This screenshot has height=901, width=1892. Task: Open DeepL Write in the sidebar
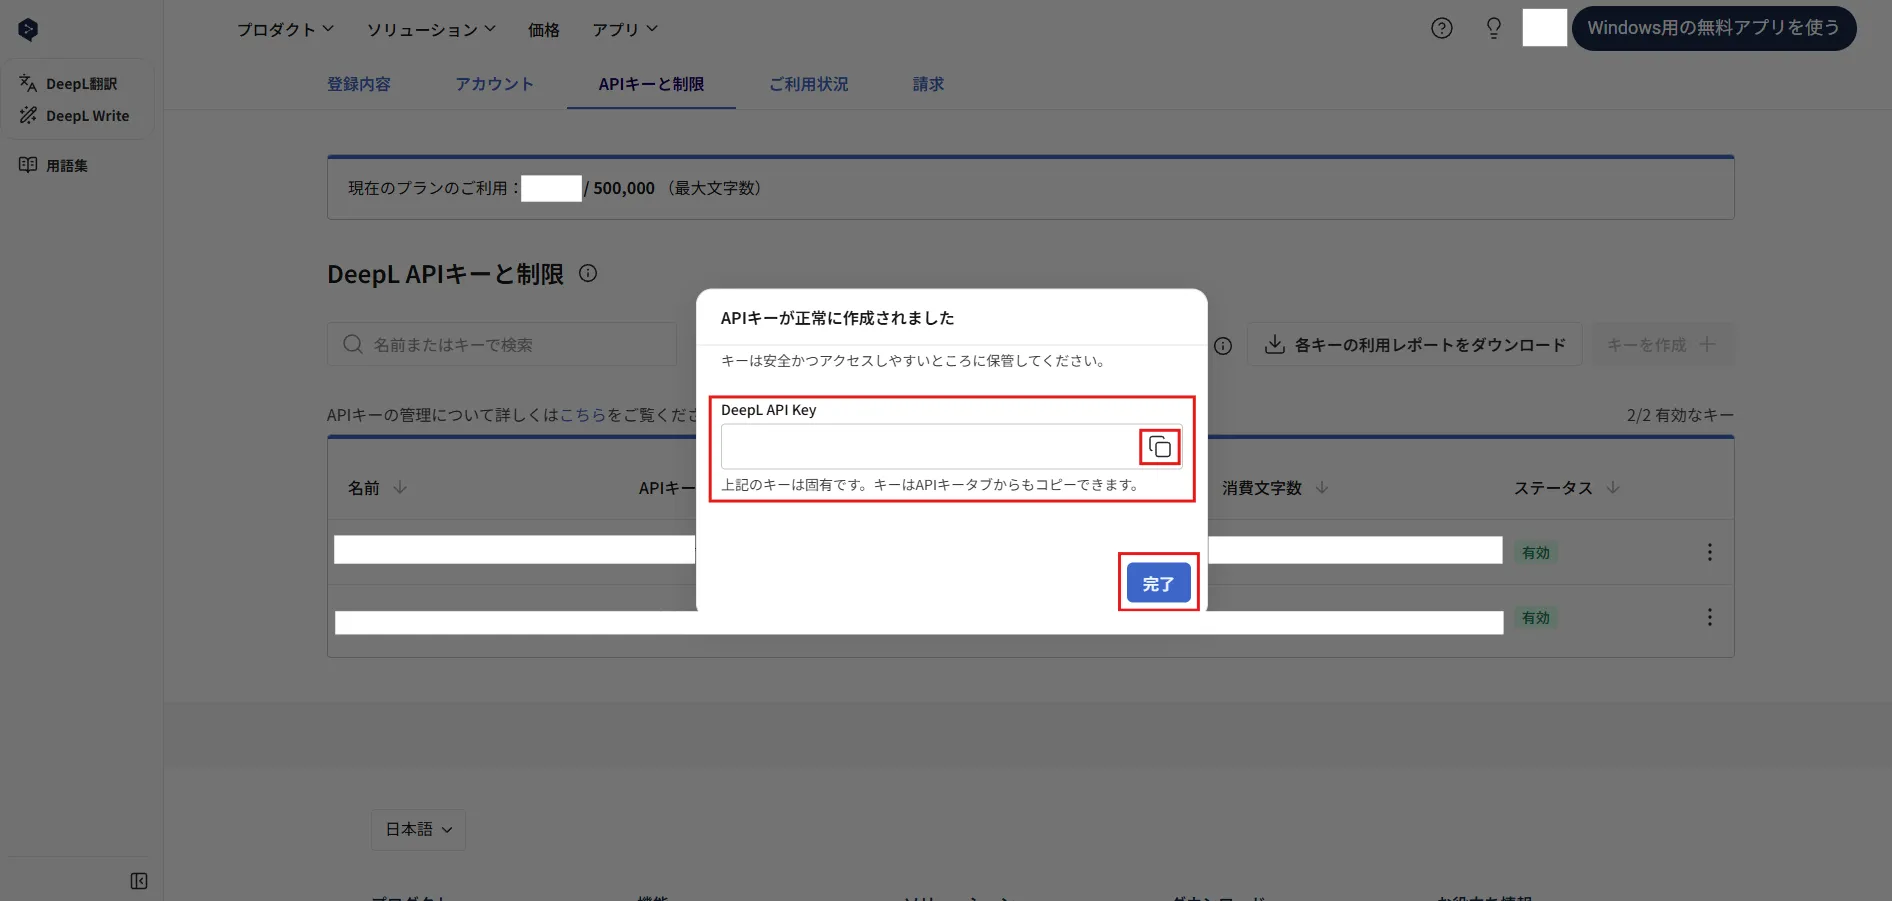(x=74, y=116)
